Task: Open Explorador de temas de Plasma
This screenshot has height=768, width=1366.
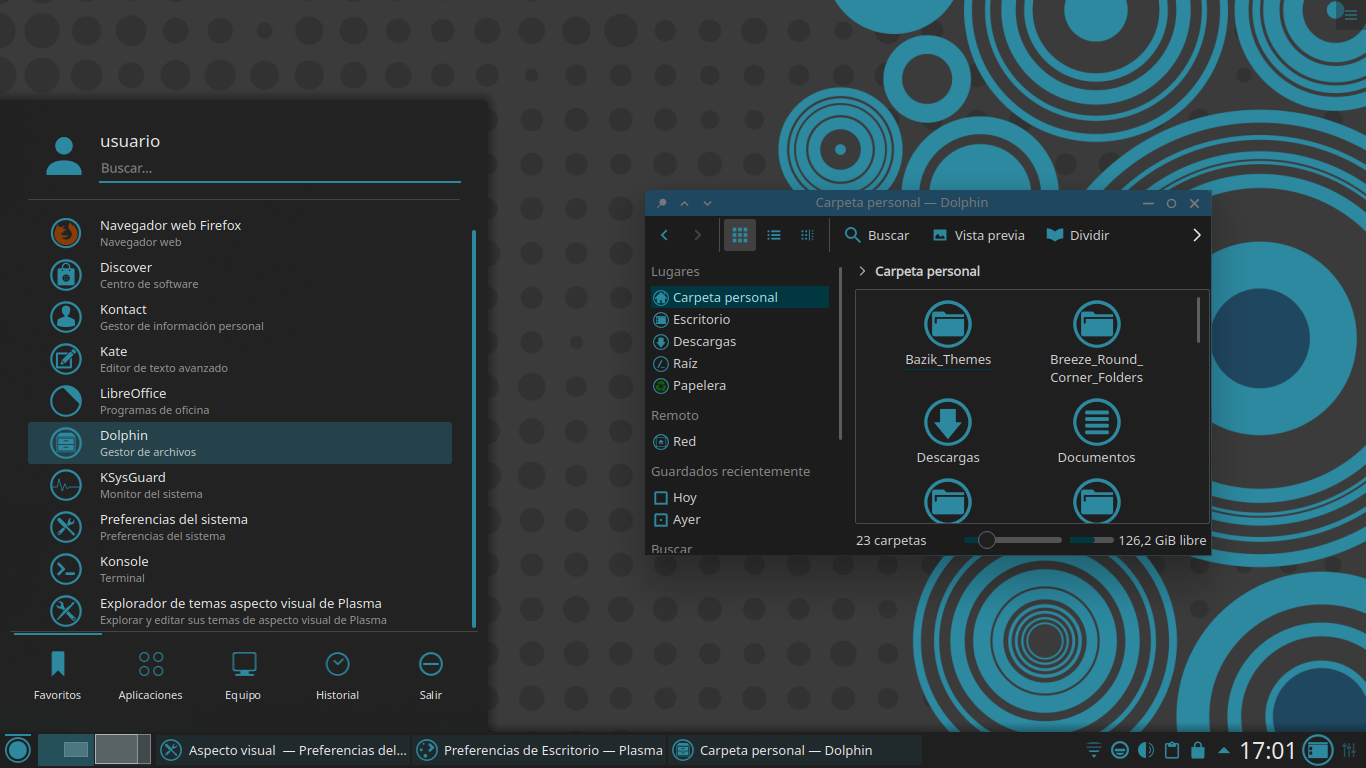Action: tap(240, 611)
